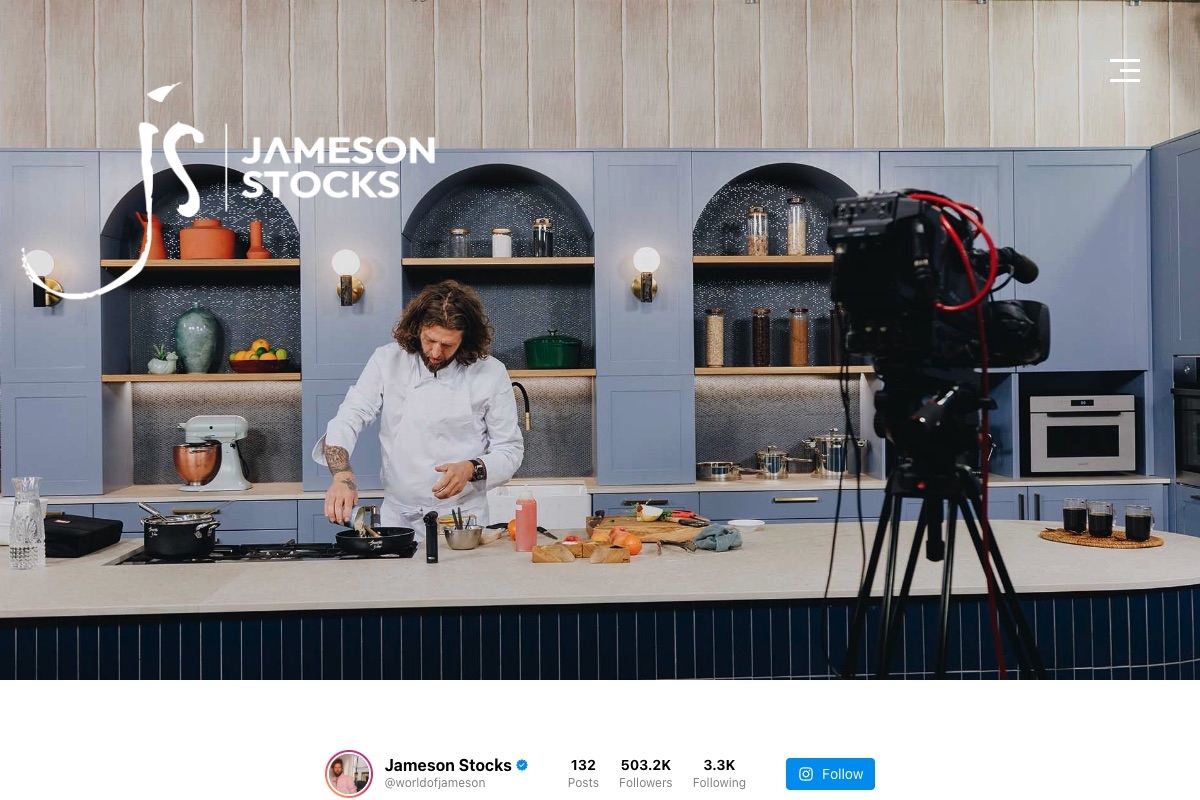Click the green pot on the shelf
The height and width of the screenshot is (800, 1200).
[x=553, y=351]
